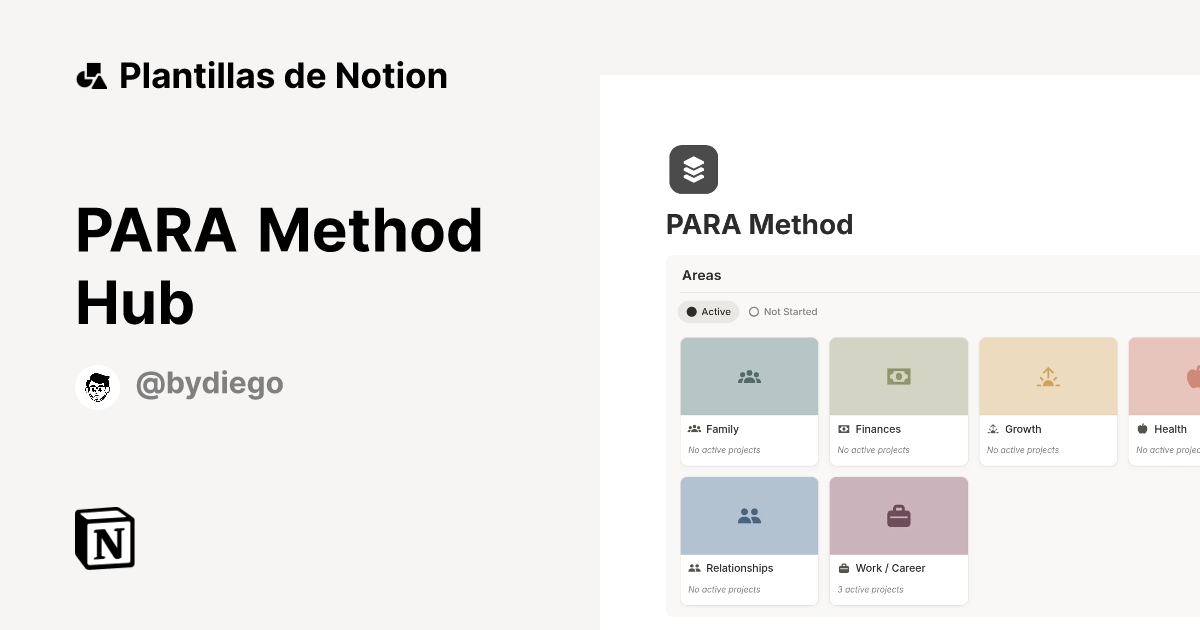
Task: Click the Plantillas de Notion logo mark
Action: coord(91,75)
